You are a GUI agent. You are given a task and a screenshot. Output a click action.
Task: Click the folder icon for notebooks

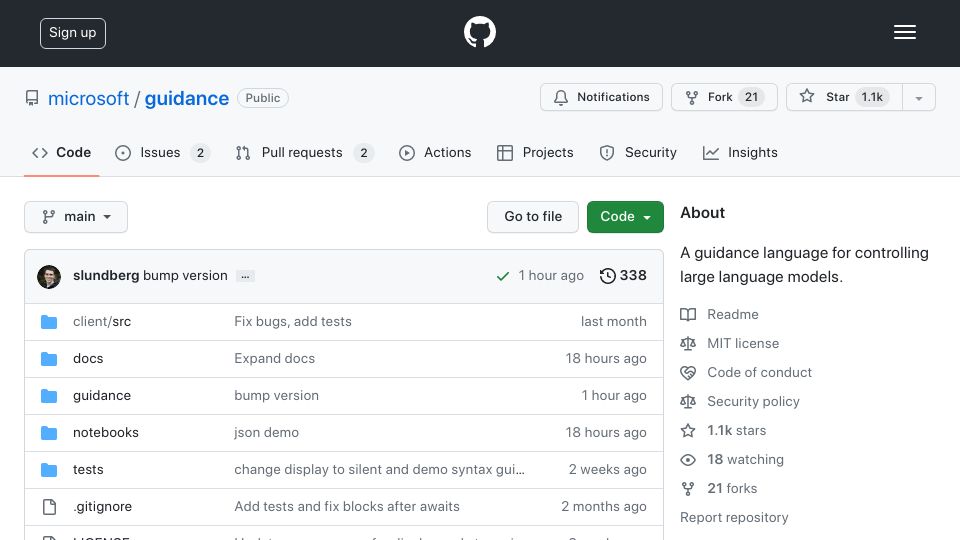click(49, 433)
